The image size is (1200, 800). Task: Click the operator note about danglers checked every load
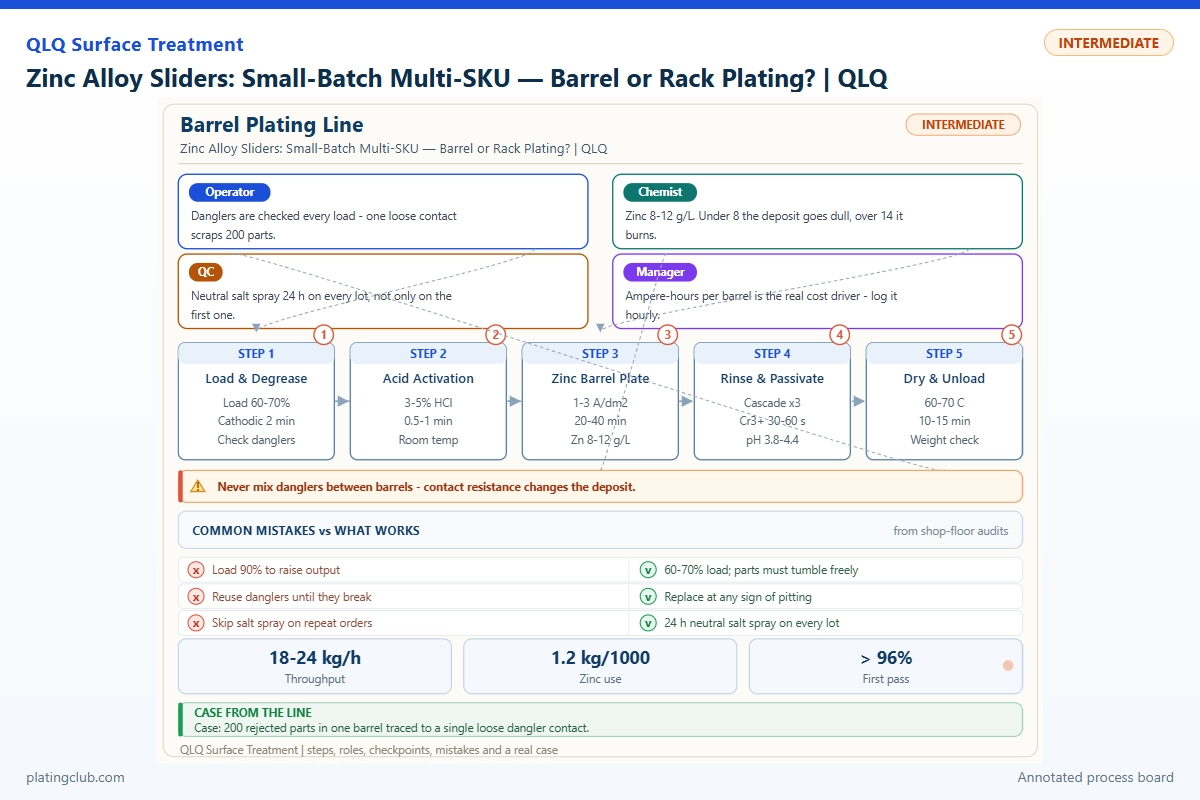coord(324,225)
